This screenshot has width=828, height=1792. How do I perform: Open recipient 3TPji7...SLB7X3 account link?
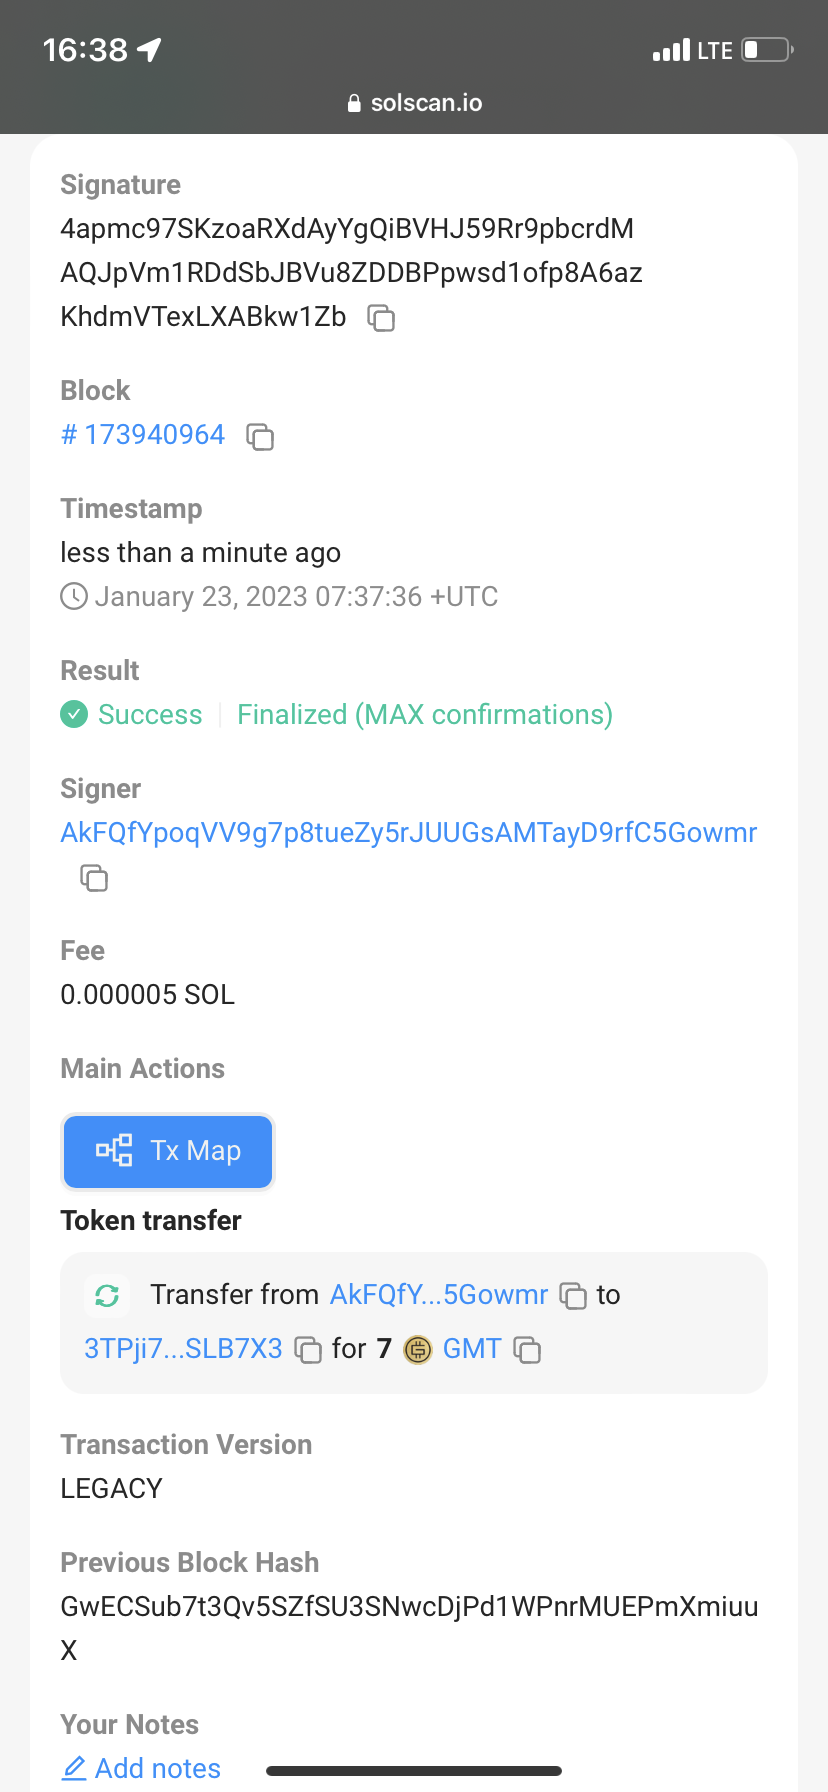[184, 1349]
